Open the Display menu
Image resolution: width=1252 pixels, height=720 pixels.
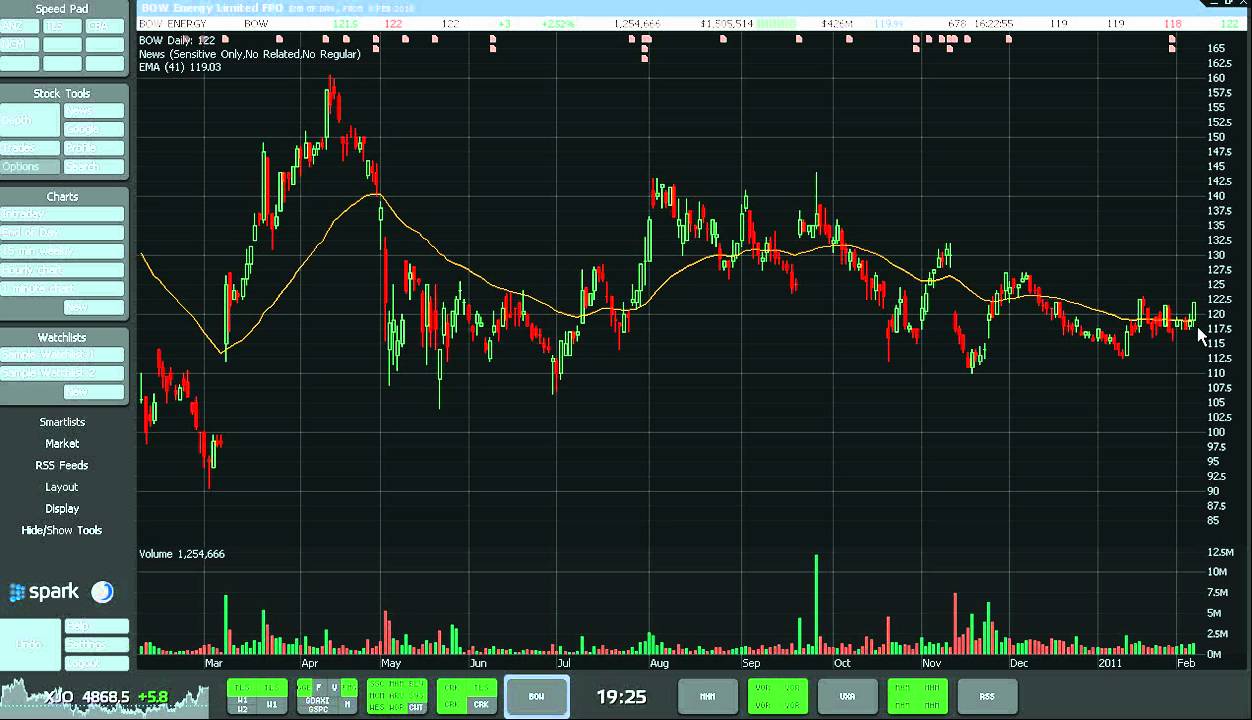click(62, 508)
